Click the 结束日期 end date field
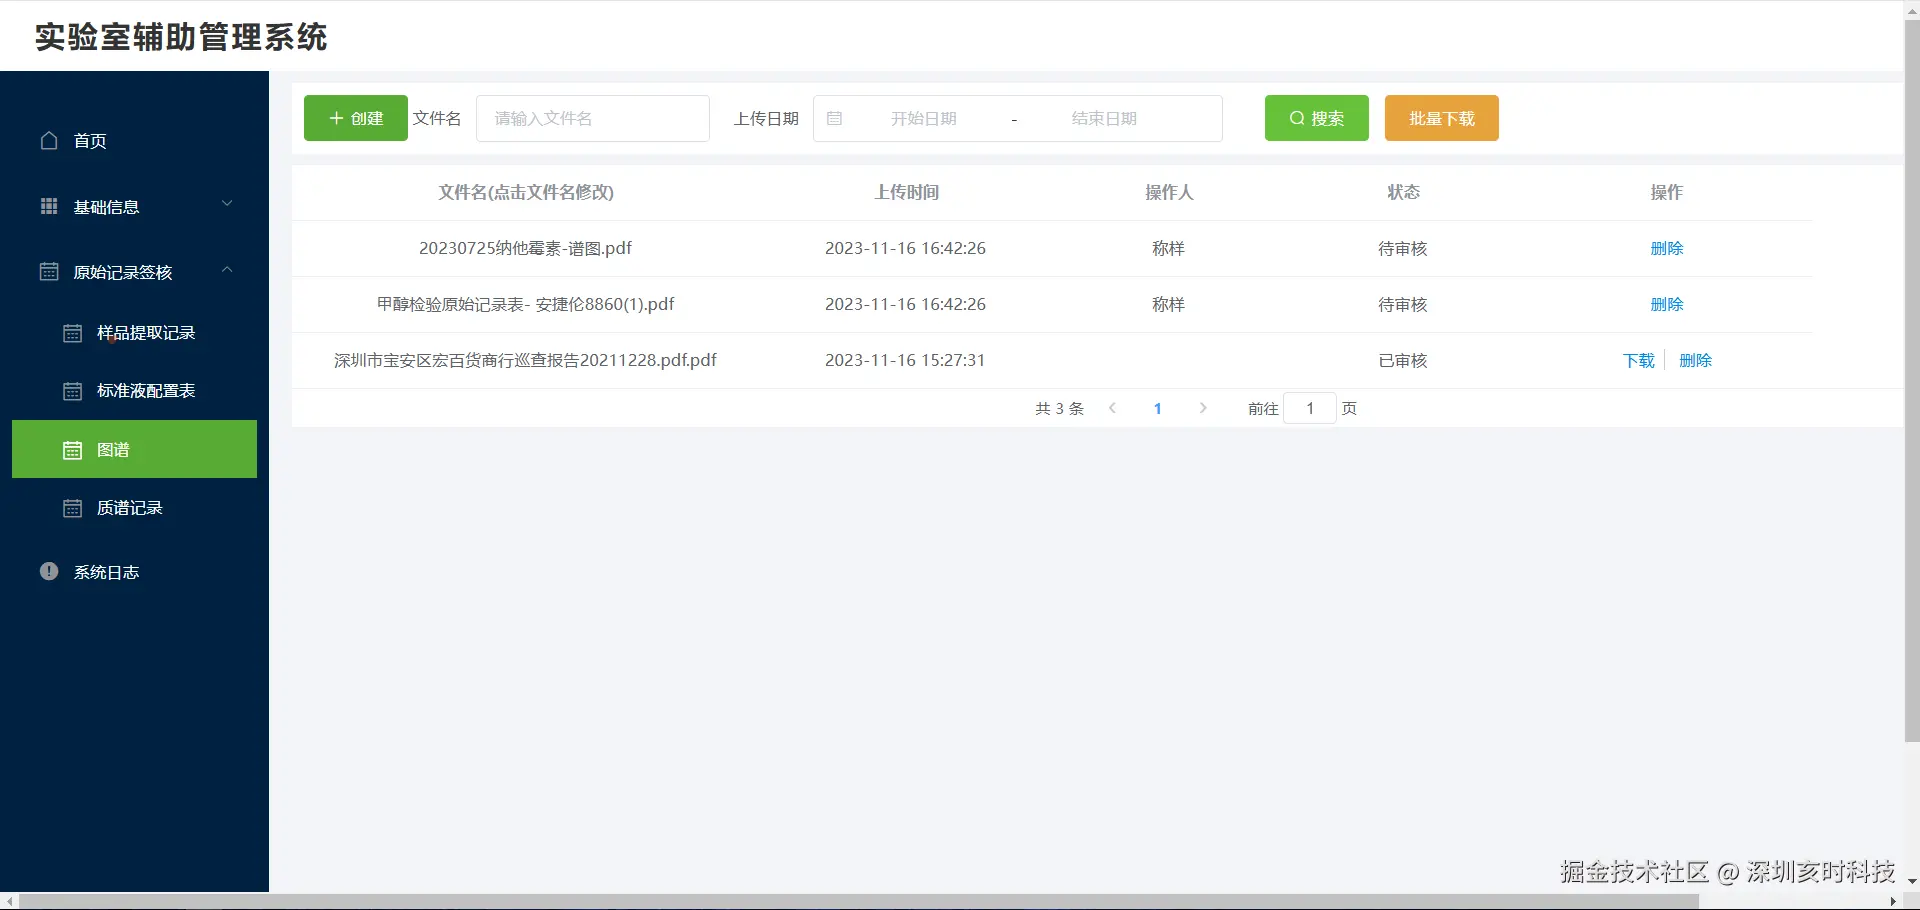The width and height of the screenshot is (1920, 910). 1105,118
